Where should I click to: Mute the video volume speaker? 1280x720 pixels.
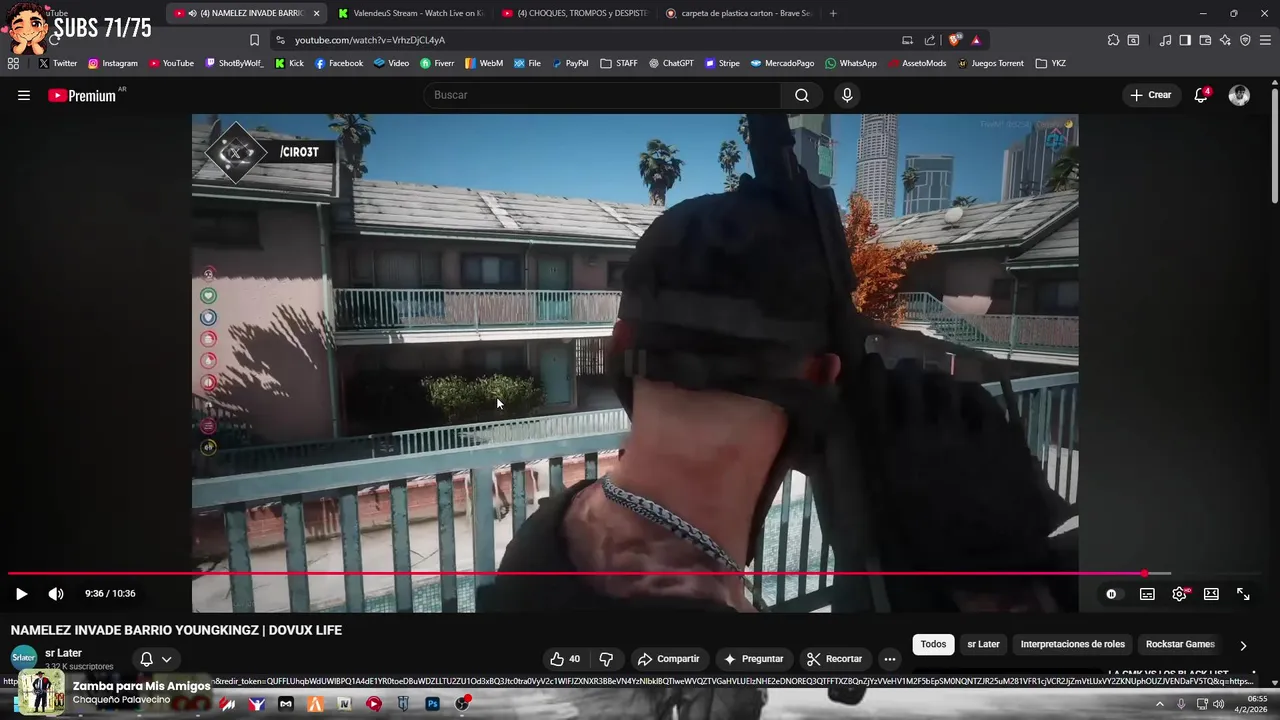56,594
